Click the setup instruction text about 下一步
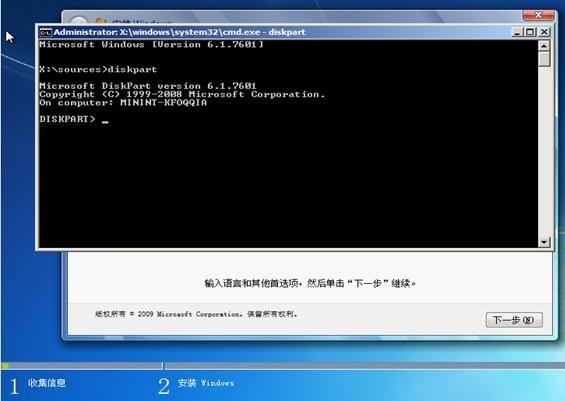This screenshot has width=565, height=401. tap(310, 283)
